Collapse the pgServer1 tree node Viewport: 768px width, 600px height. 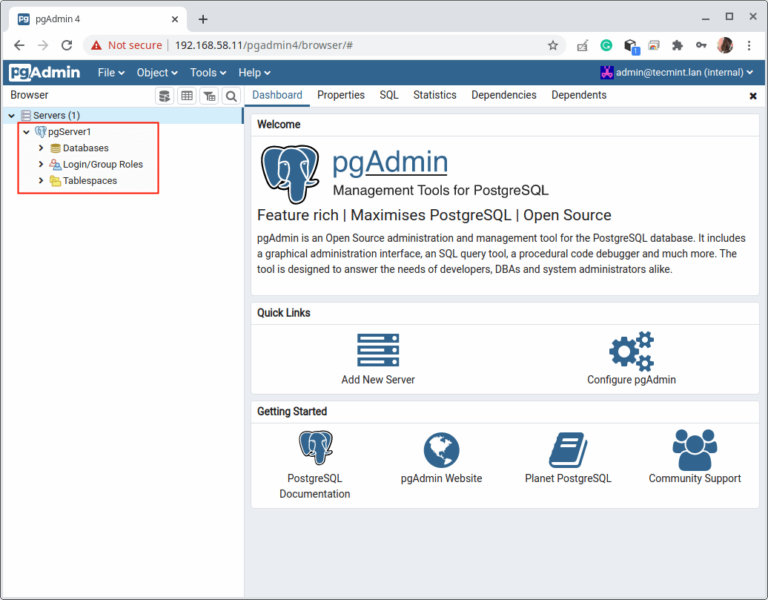[x=26, y=132]
